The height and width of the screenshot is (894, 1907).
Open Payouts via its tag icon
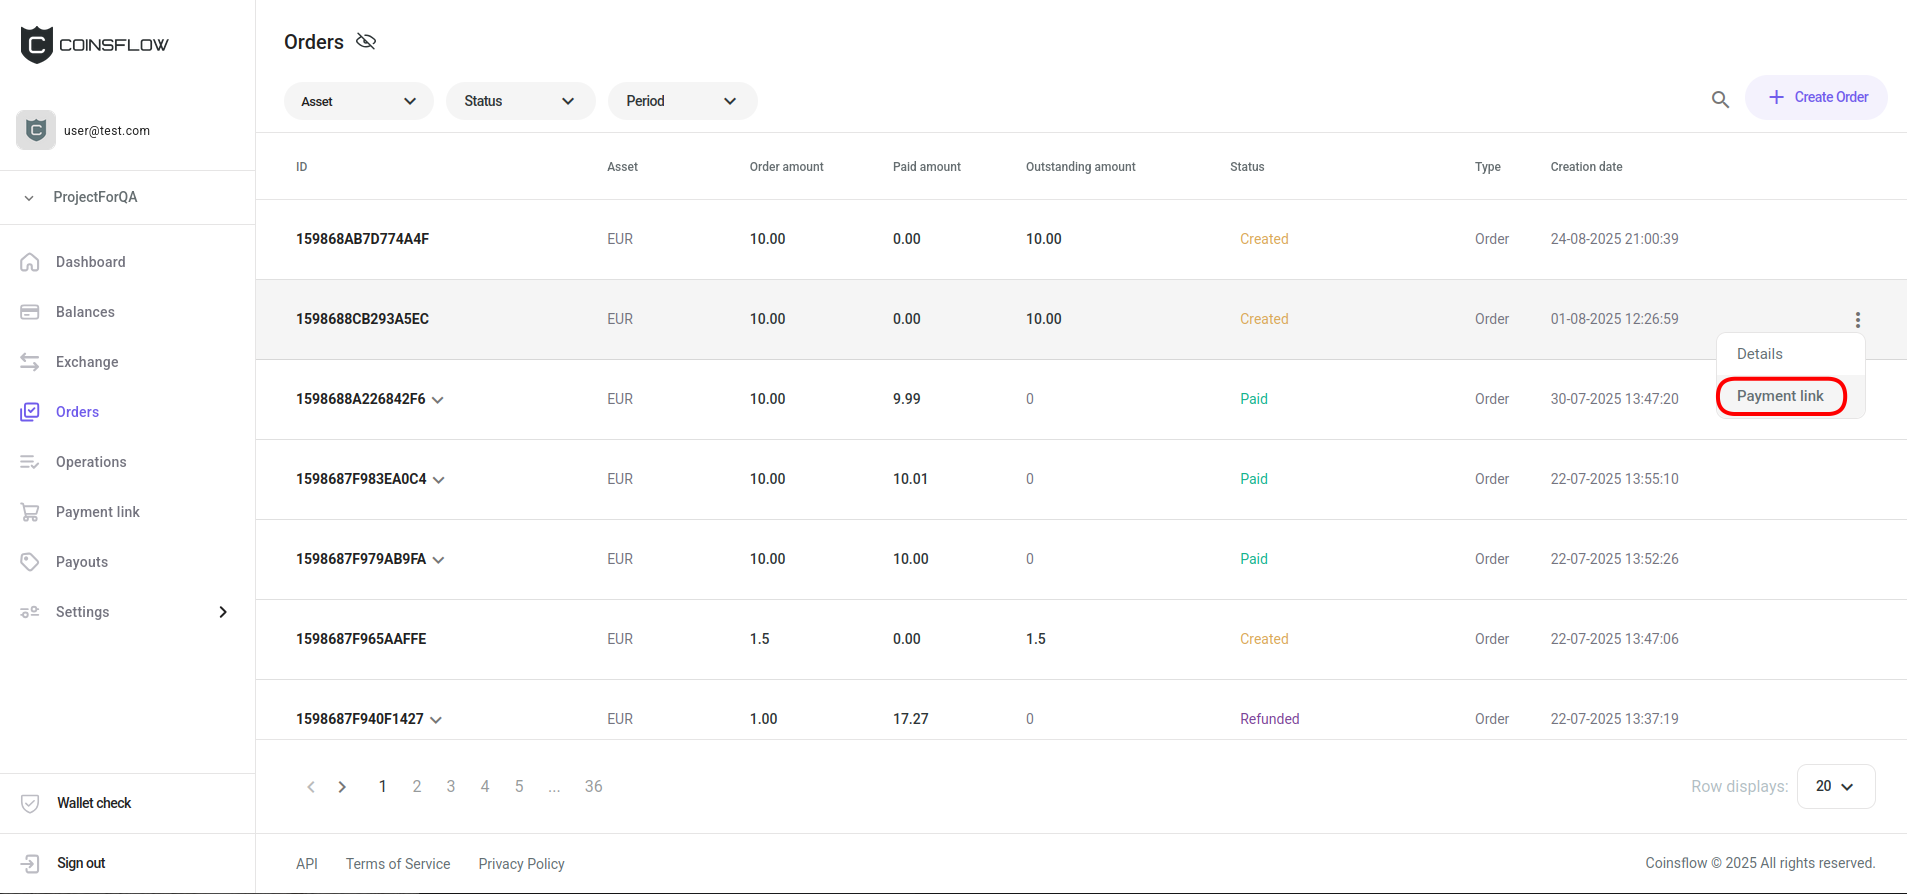click(30, 562)
